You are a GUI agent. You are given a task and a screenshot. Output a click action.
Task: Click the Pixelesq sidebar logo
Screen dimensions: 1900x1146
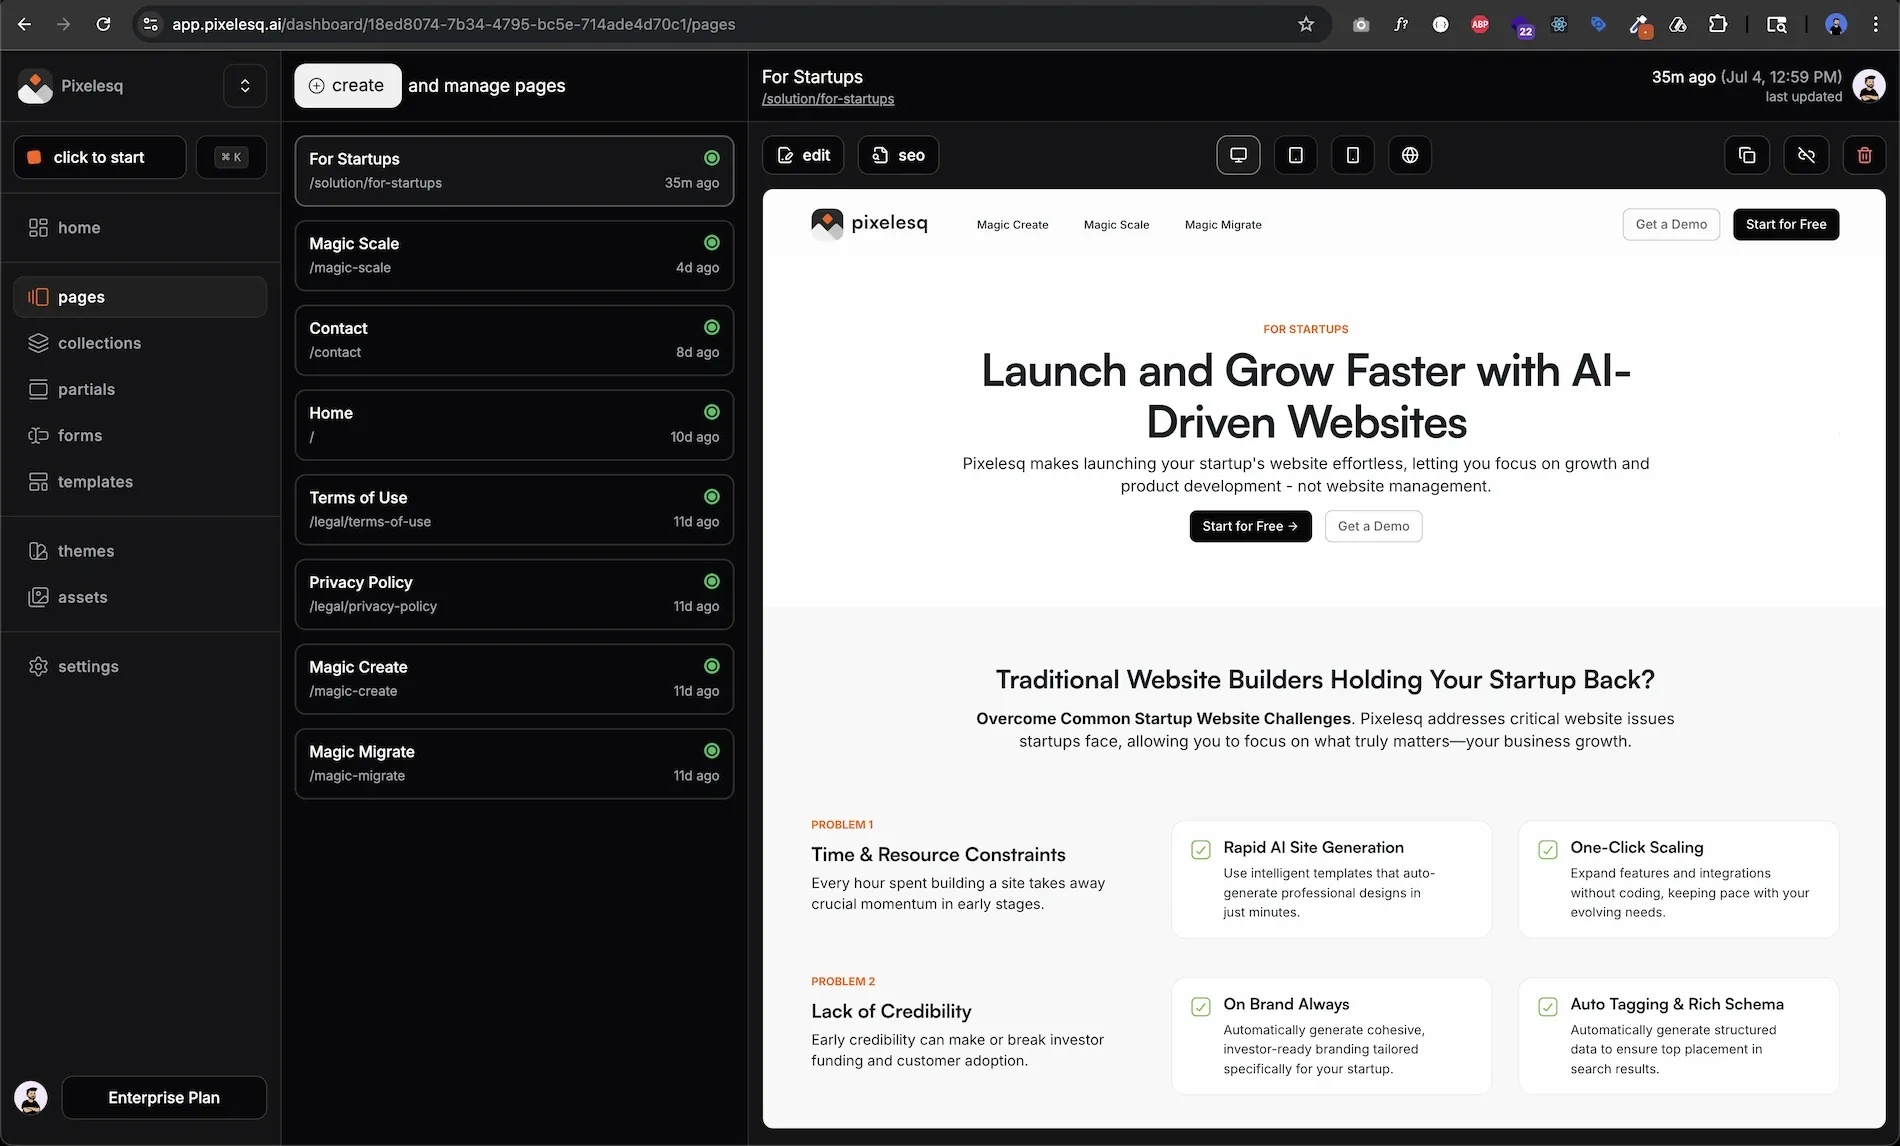[x=35, y=86]
